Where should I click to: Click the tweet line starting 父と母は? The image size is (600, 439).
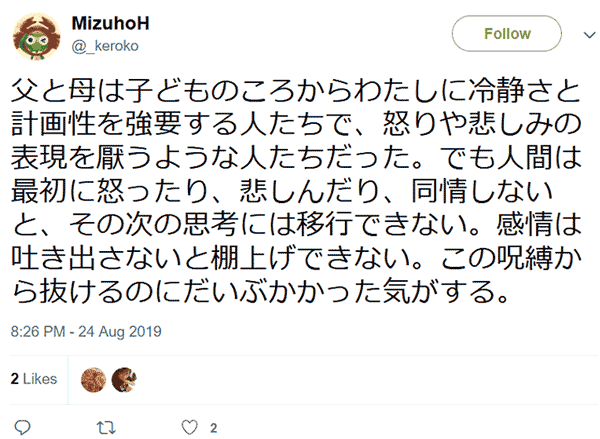[x=296, y=94]
